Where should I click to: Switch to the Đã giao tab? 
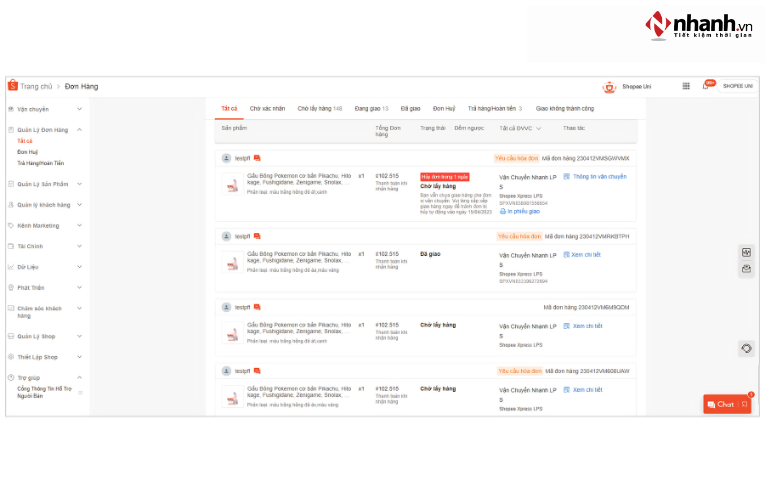click(410, 108)
